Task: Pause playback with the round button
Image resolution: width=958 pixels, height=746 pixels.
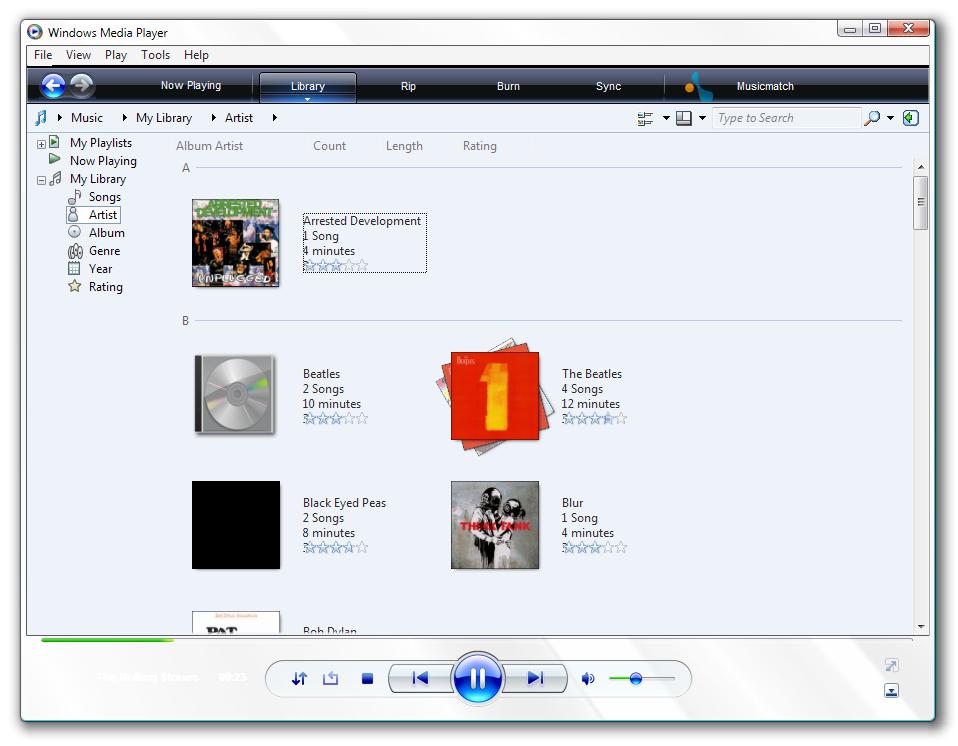Action: tap(477, 678)
